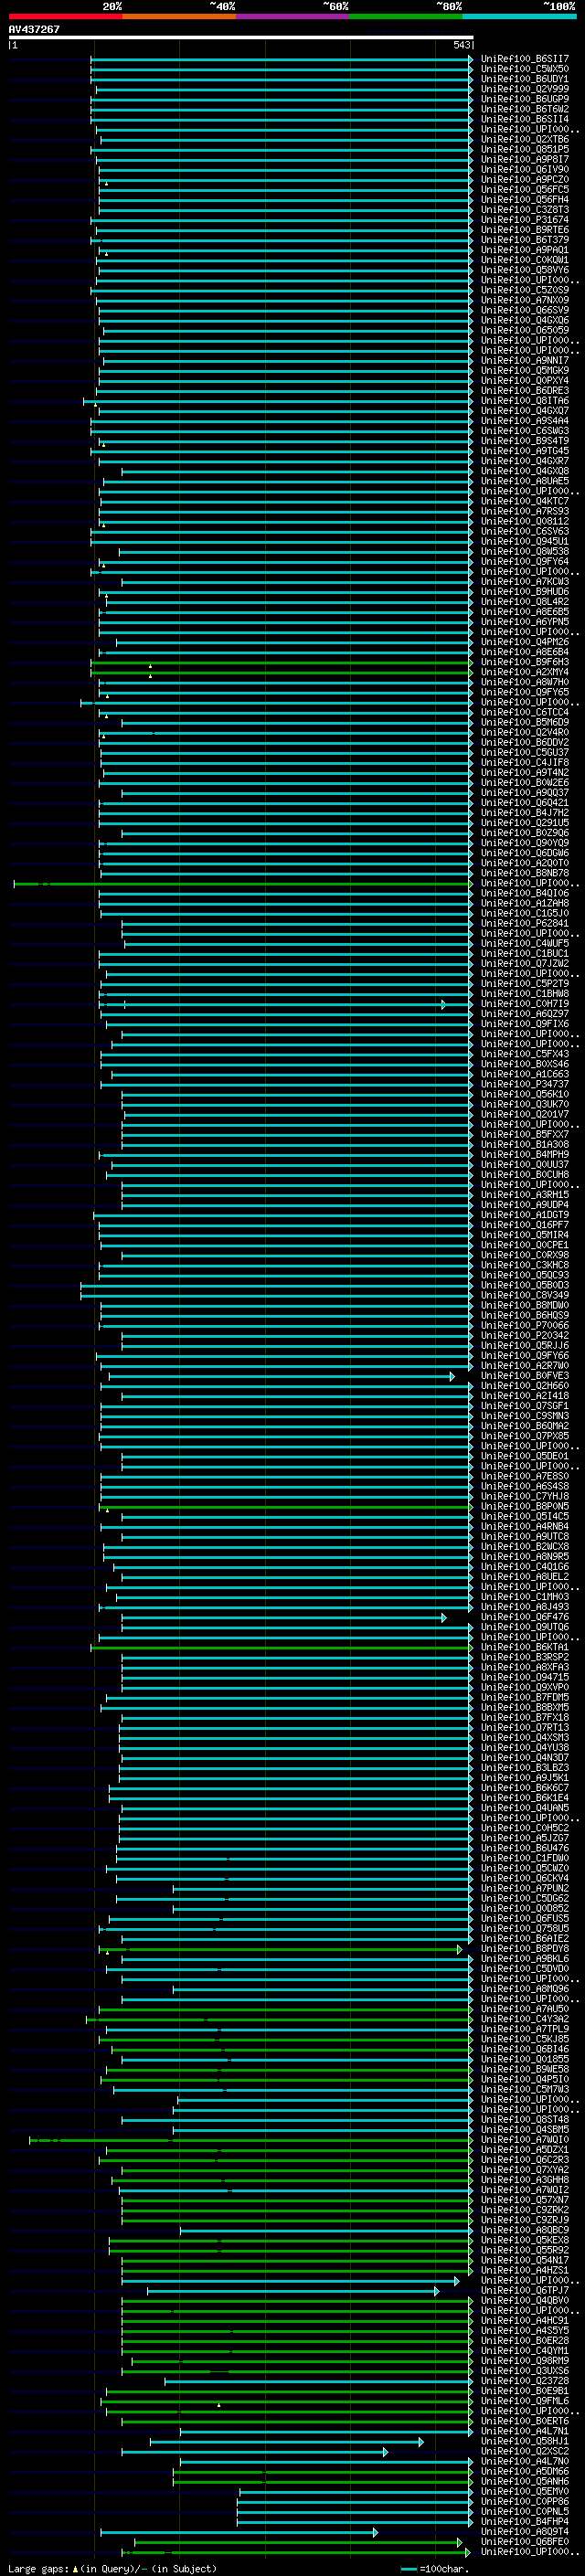Open hit UniRef100_B6T379
Screen dimensions: 585x2576
tap(524, 240)
